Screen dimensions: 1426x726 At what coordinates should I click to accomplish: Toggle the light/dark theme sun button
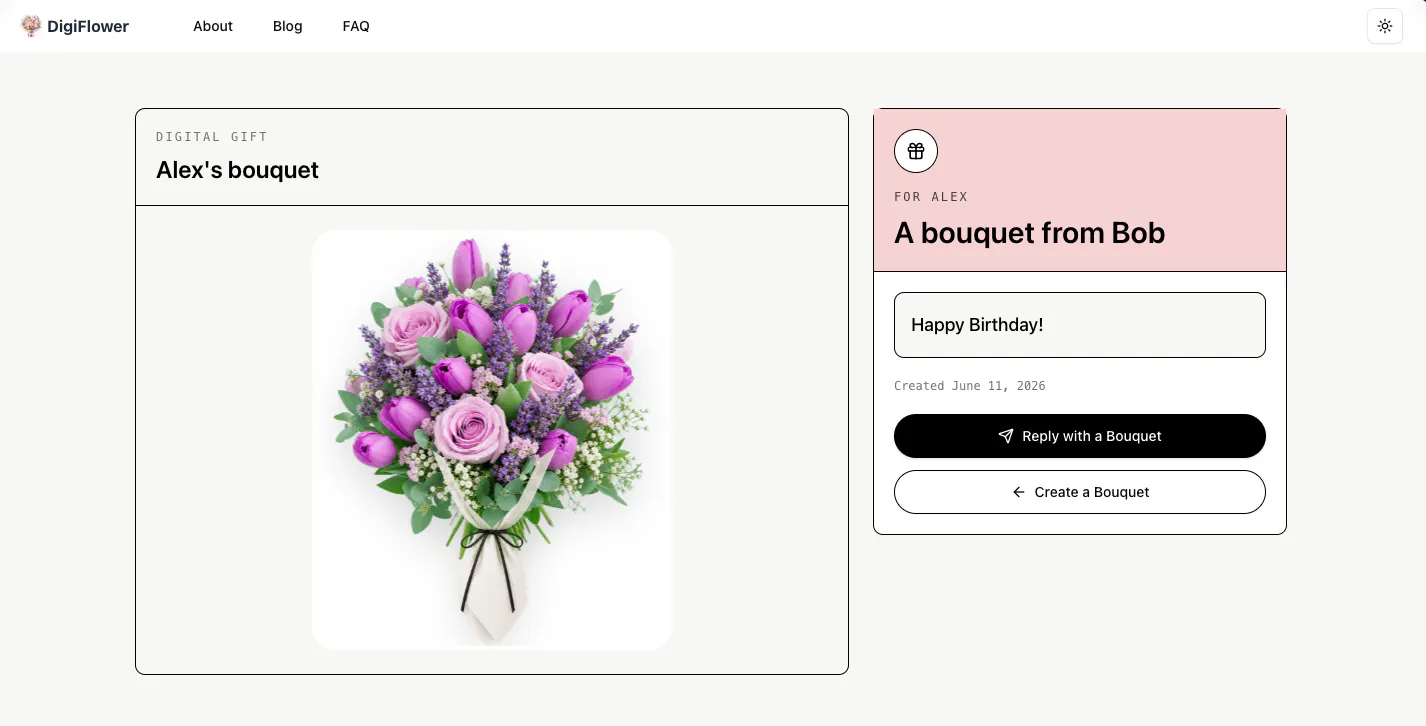pos(1385,26)
